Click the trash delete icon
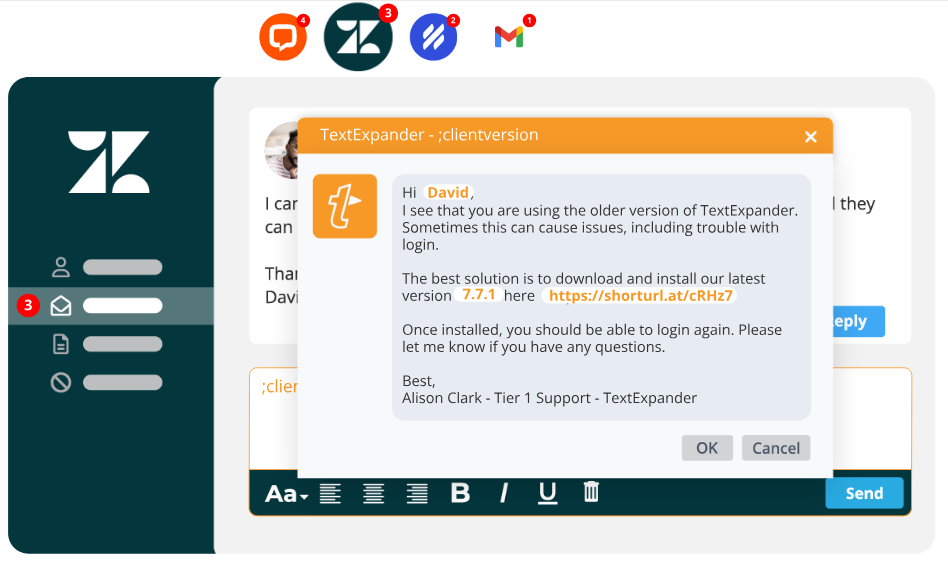The height and width of the screenshot is (562, 948). (x=591, y=492)
